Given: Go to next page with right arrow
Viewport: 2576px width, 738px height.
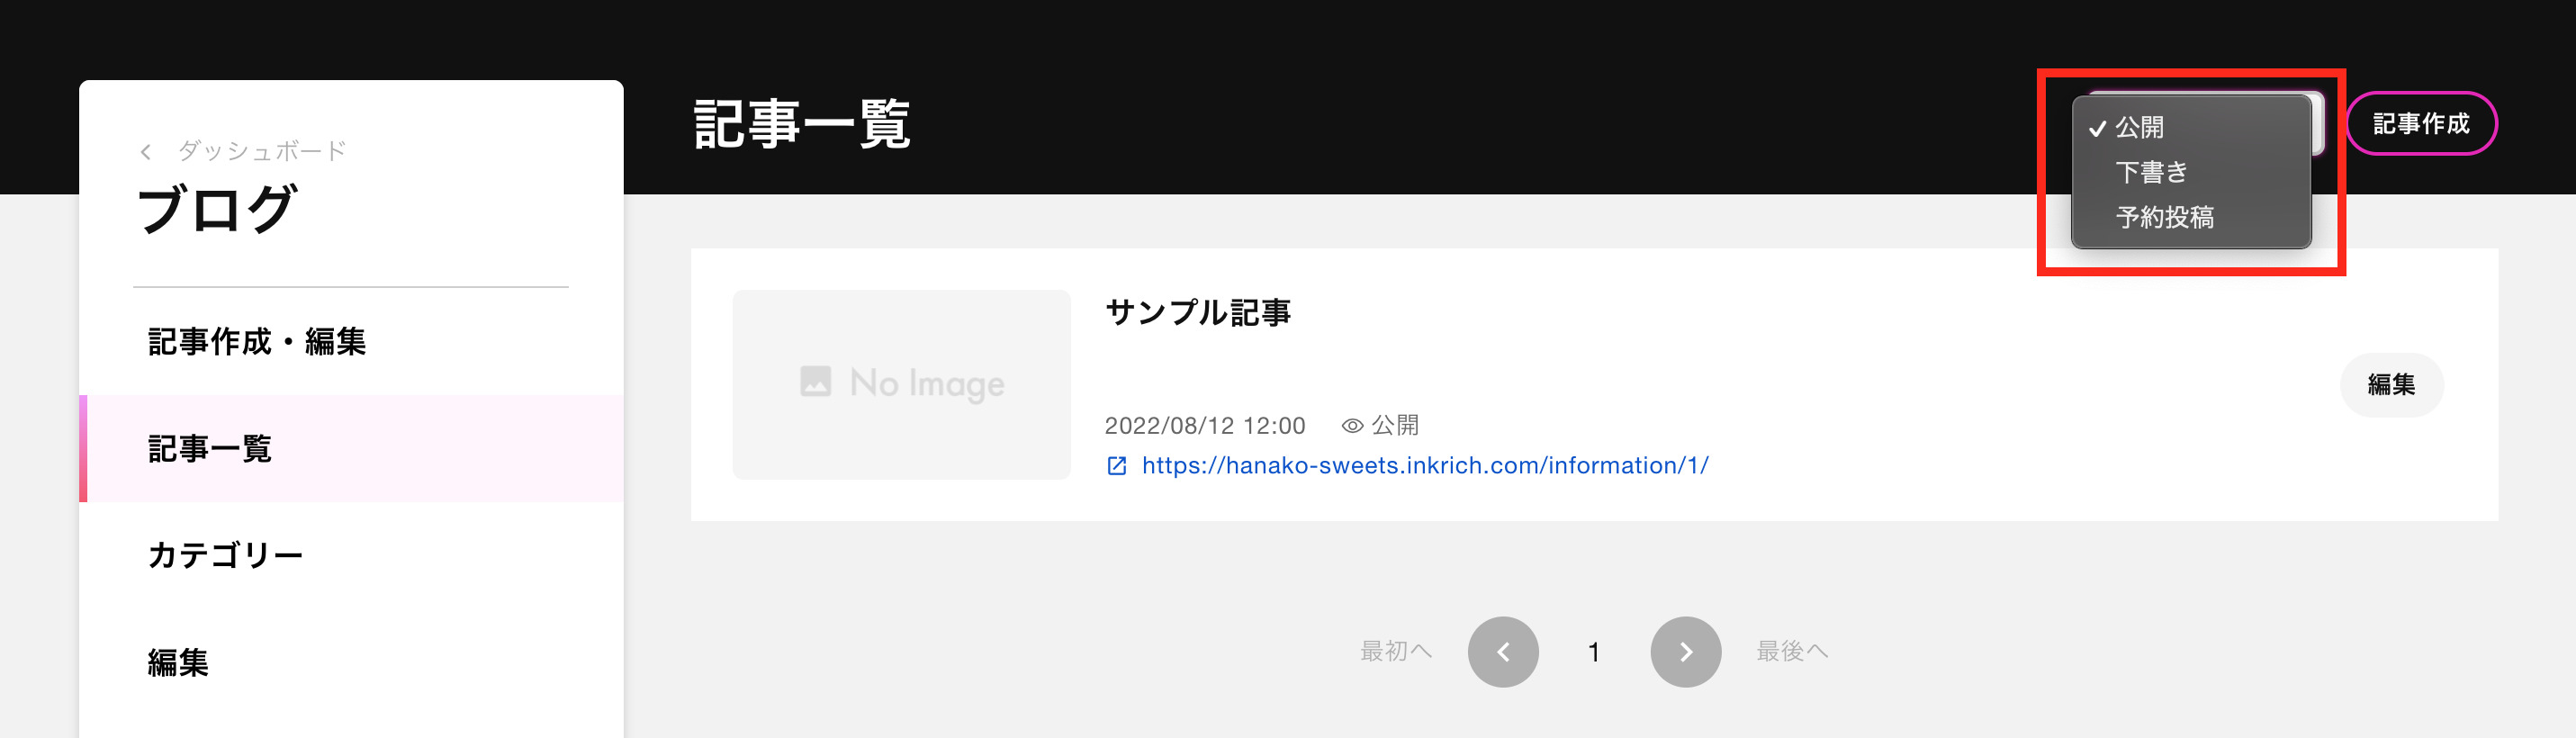Looking at the screenshot, I should 1685,652.
